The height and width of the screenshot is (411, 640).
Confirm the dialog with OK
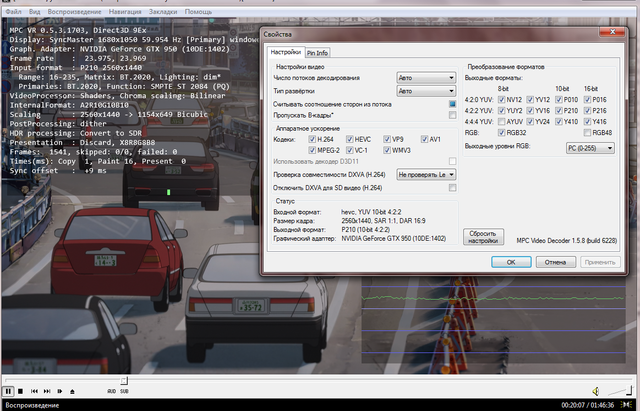[511, 262]
